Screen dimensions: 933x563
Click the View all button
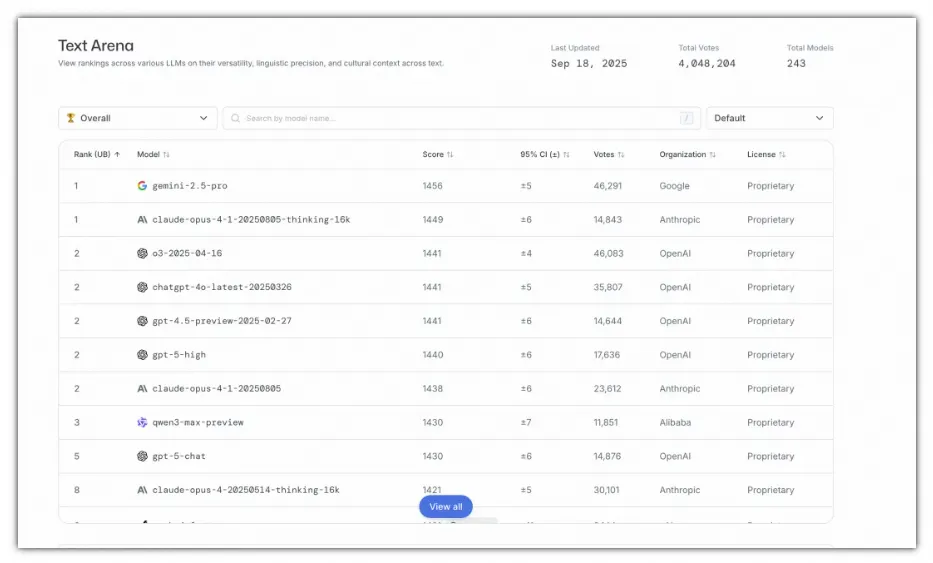pos(446,507)
